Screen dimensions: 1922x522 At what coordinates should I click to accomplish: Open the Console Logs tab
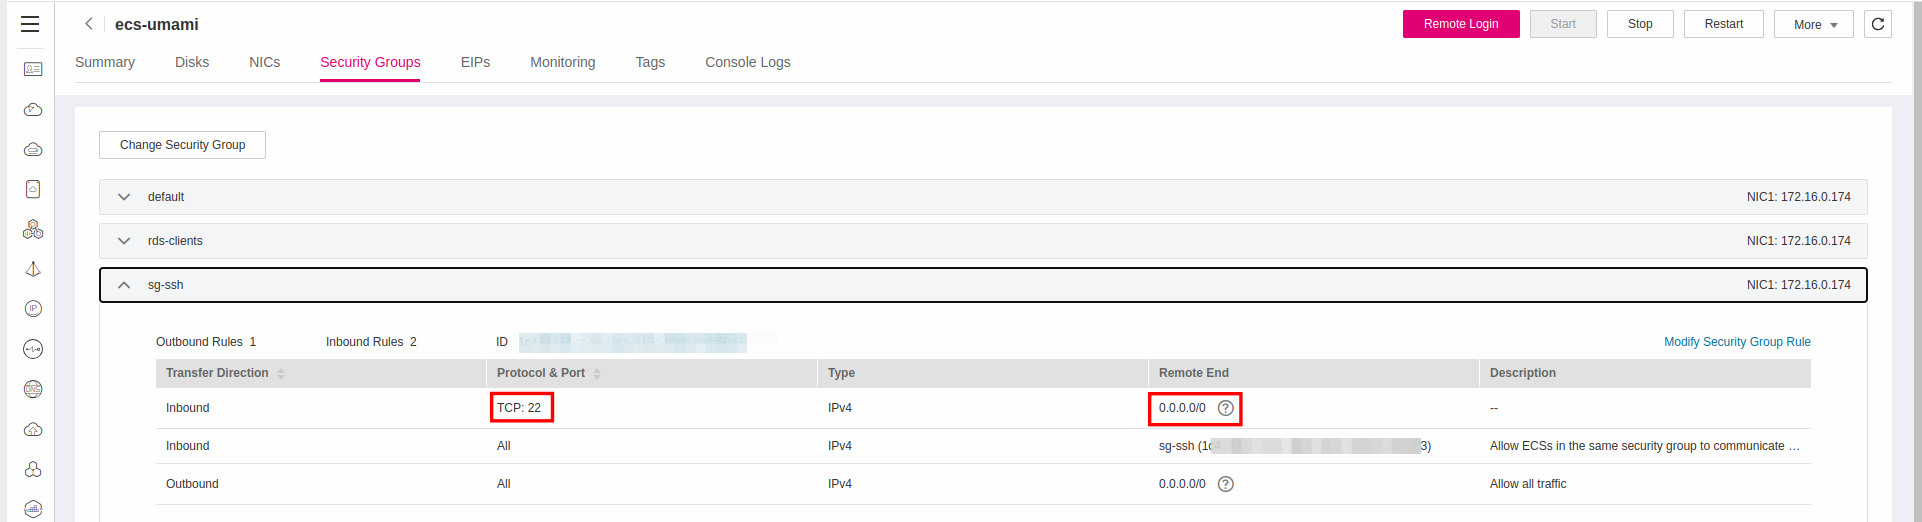tap(747, 62)
